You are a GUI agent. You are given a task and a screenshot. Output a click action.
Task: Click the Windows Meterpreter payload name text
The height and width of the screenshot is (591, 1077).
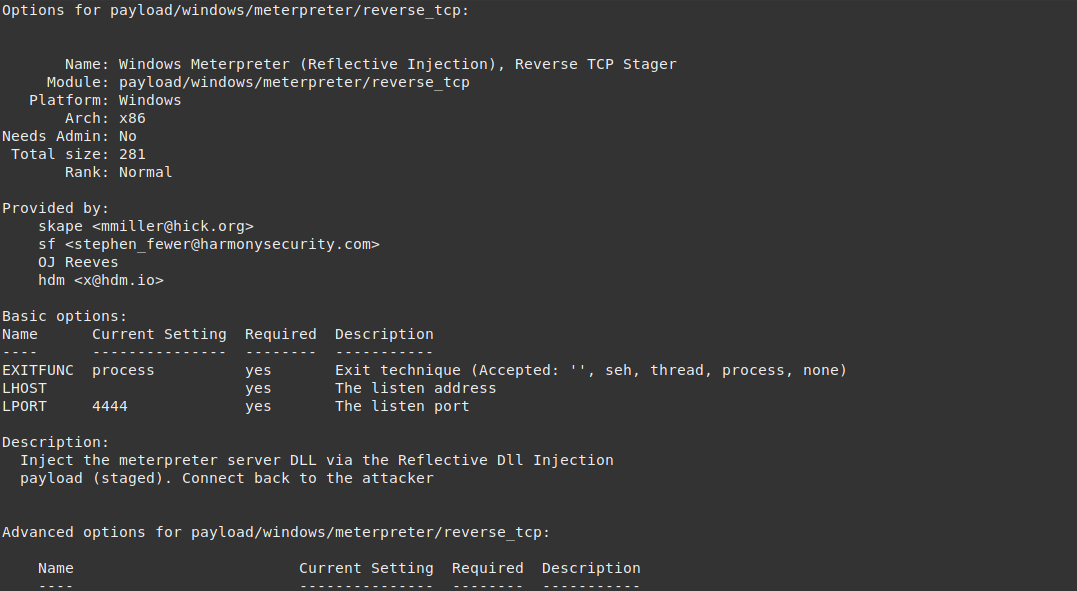[x=397, y=64]
